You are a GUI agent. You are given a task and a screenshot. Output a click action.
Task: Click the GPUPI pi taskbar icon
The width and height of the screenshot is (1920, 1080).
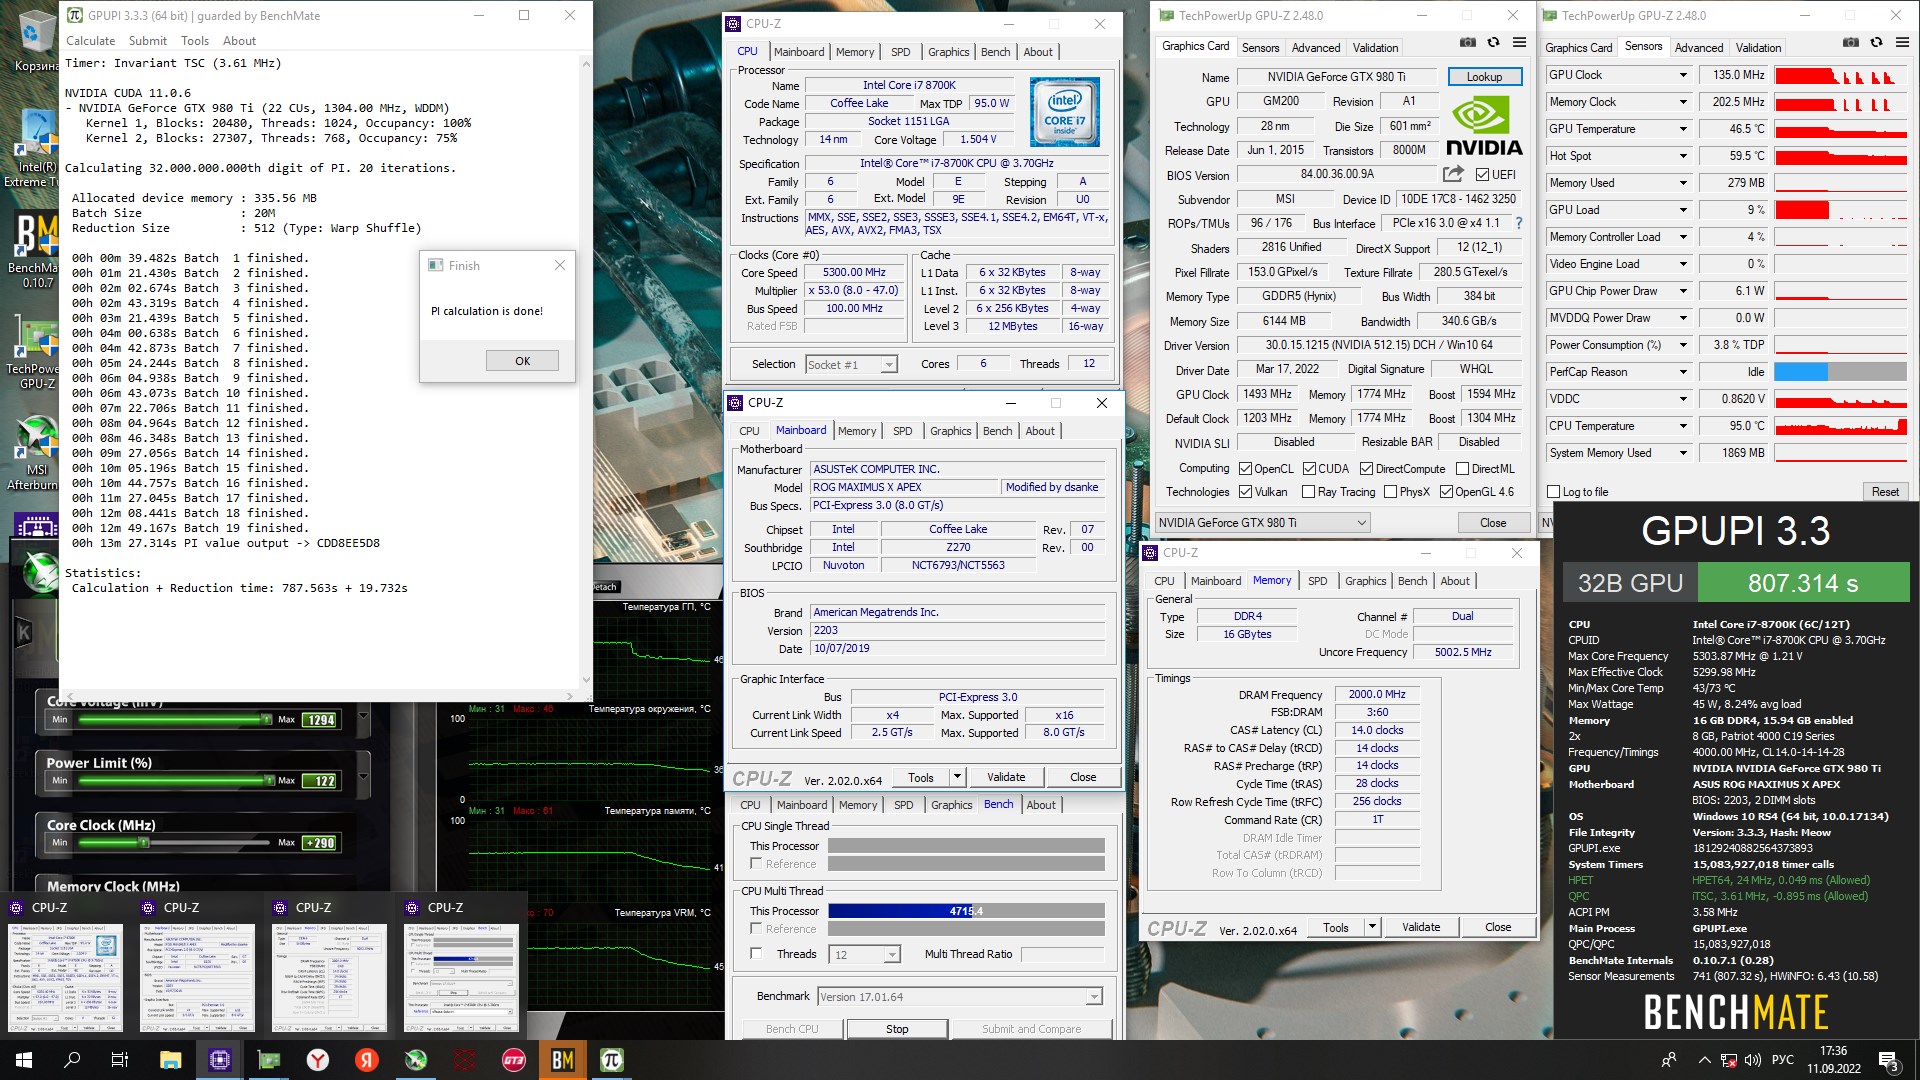[x=612, y=1060]
